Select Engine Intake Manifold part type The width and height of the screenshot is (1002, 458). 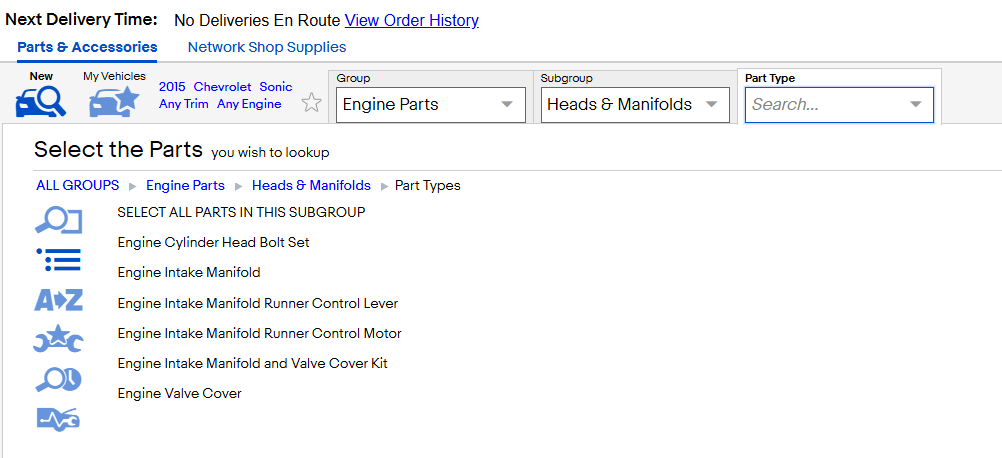click(x=189, y=273)
